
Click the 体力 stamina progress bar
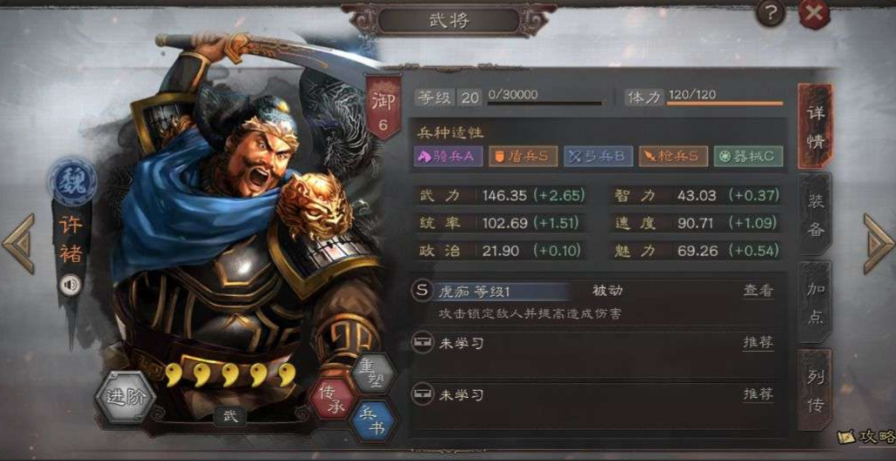(x=725, y=104)
